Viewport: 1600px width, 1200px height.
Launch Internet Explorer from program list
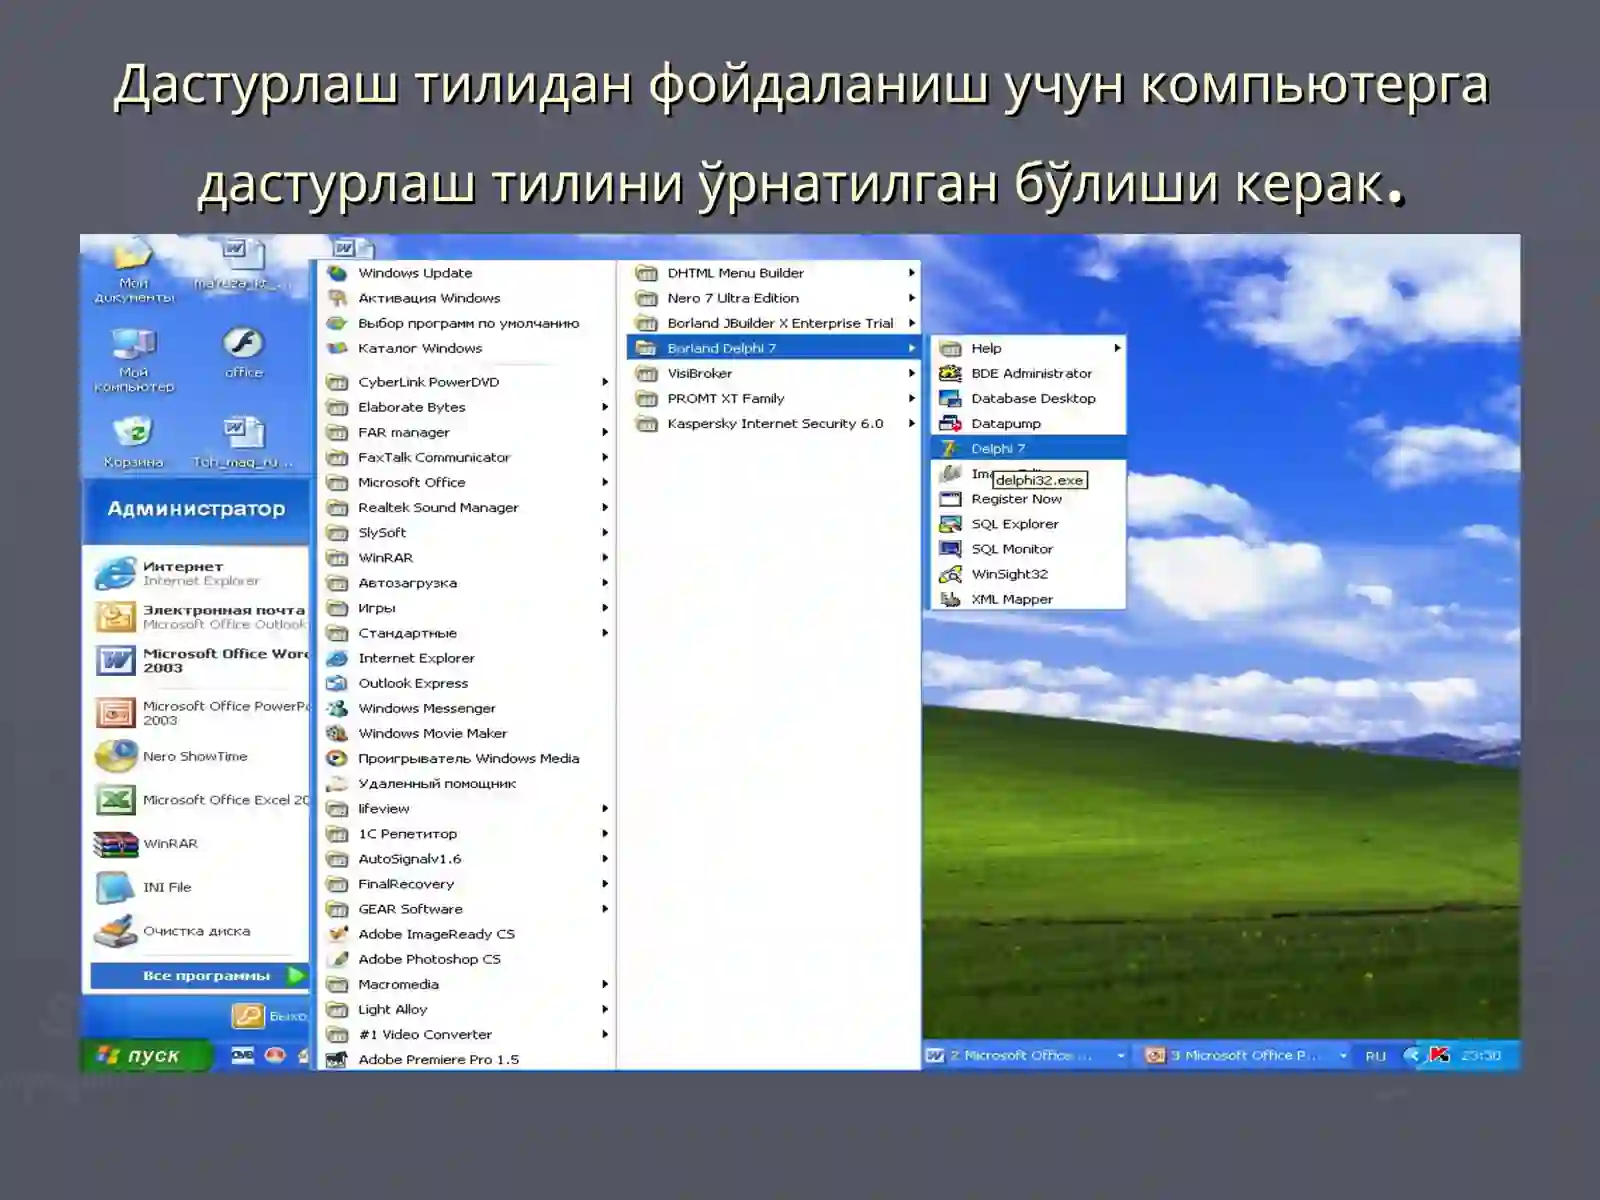click(465, 658)
